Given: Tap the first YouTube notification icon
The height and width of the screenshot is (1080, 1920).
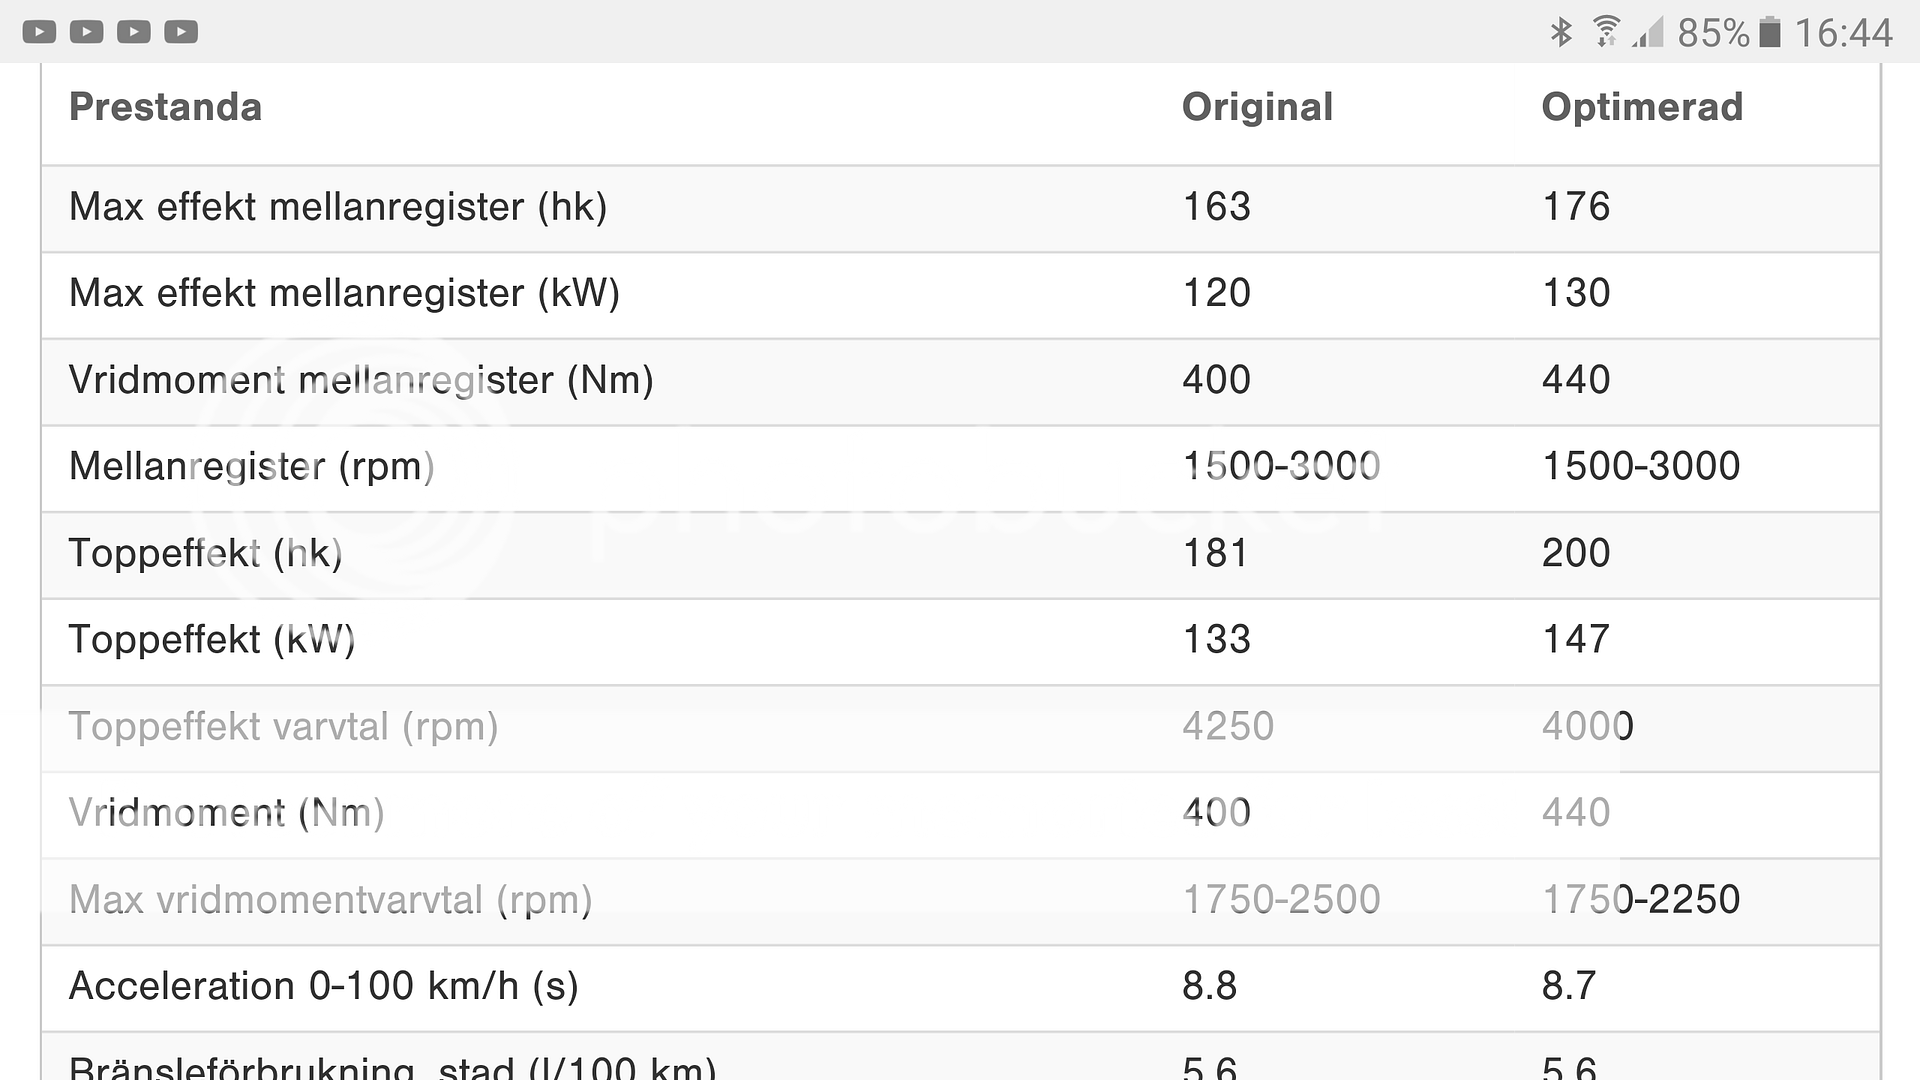Looking at the screenshot, I should coord(39,32).
